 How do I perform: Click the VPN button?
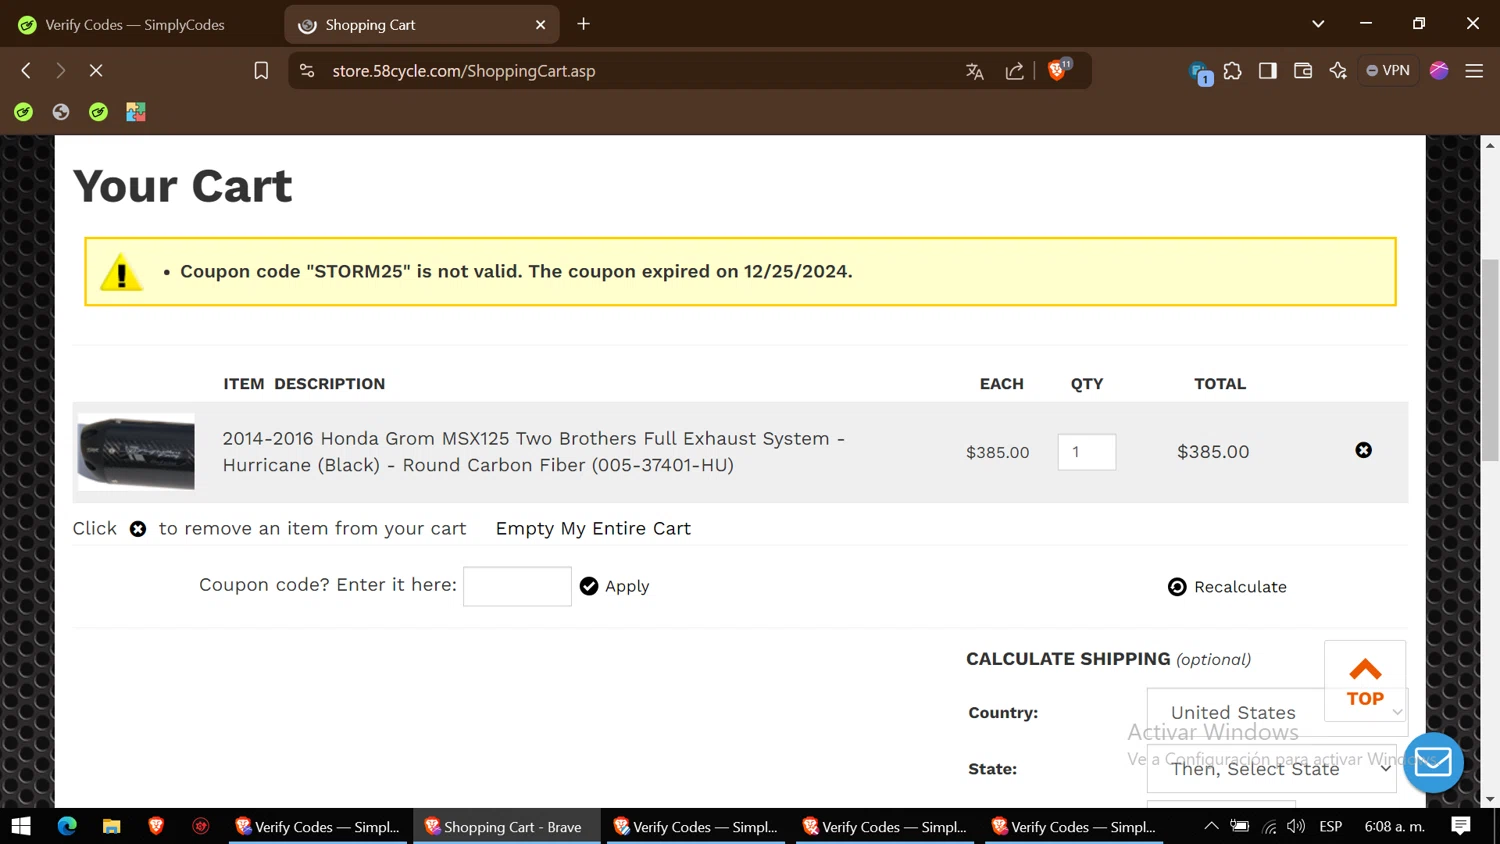(x=1388, y=70)
